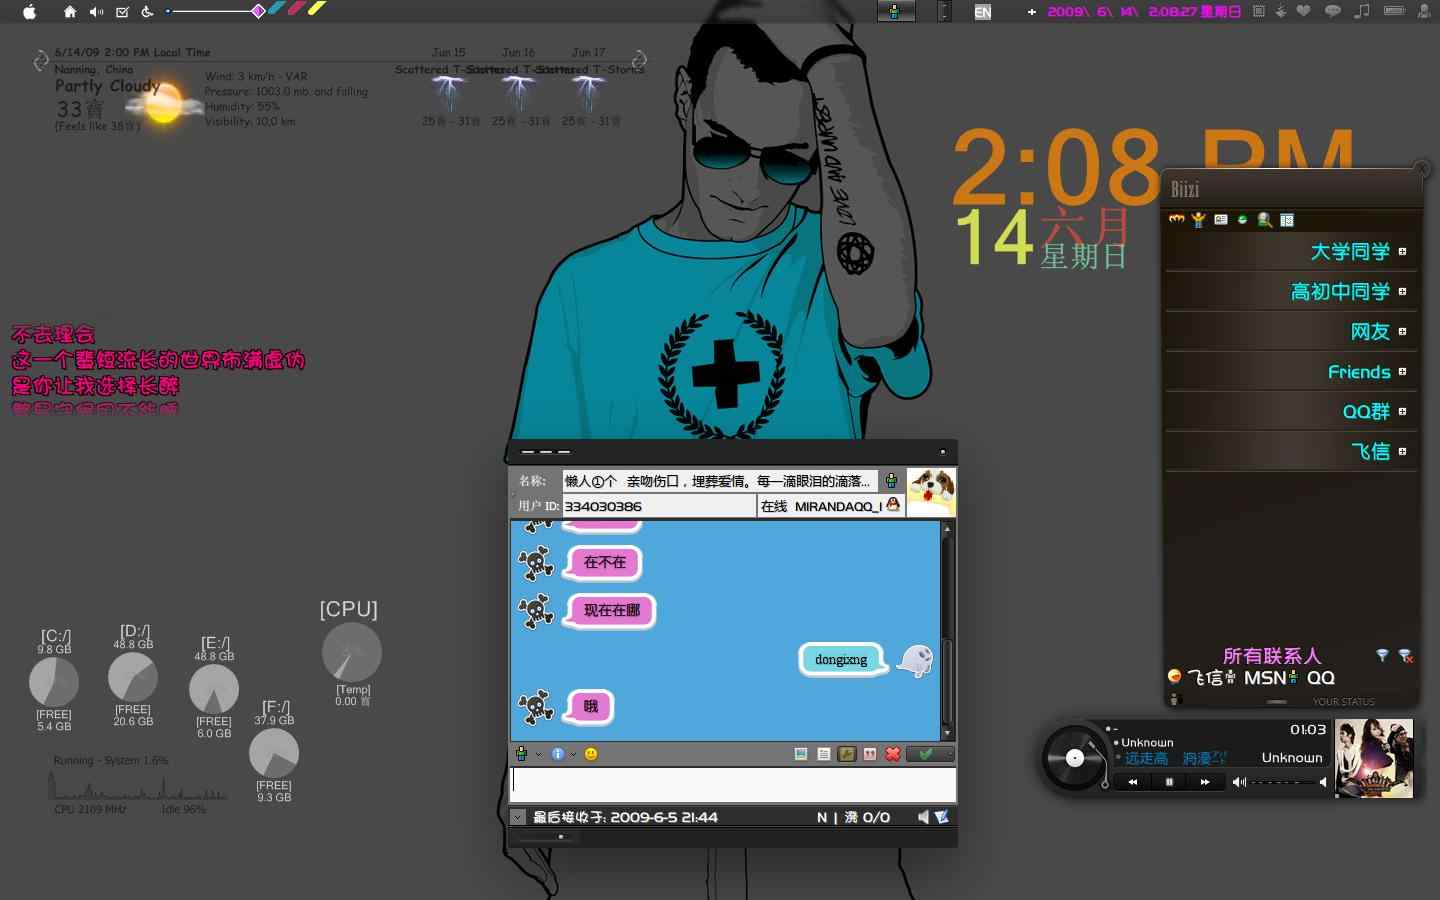Click the speech bubble icon in top bar
This screenshot has width=1440, height=900.
click(x=1332, y=12)
